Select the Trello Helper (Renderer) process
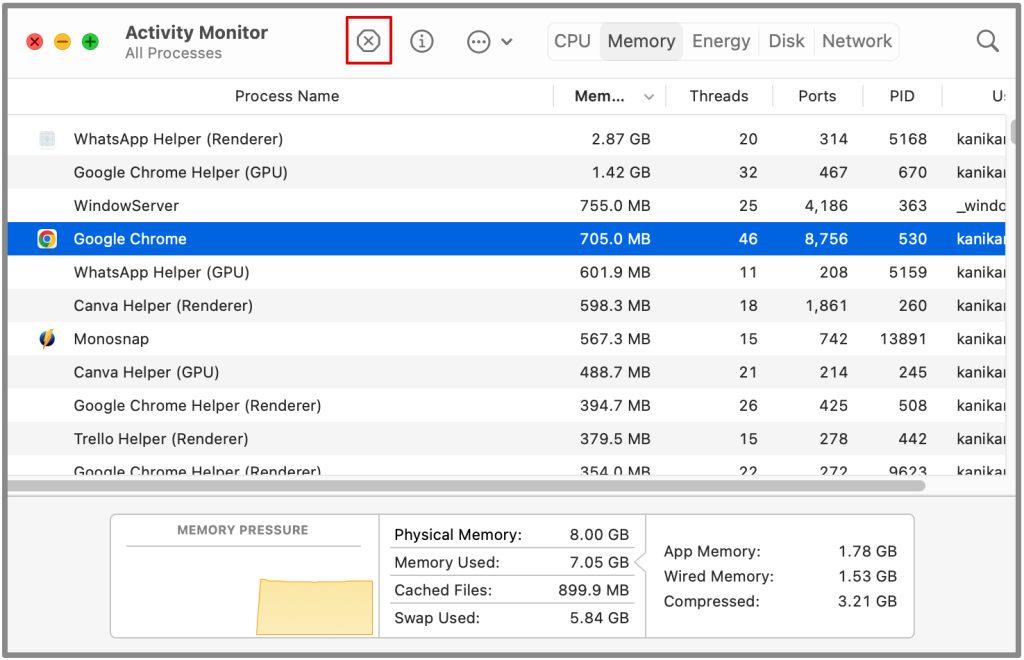The image size is (1024, 660). click(x=161, y=439)
